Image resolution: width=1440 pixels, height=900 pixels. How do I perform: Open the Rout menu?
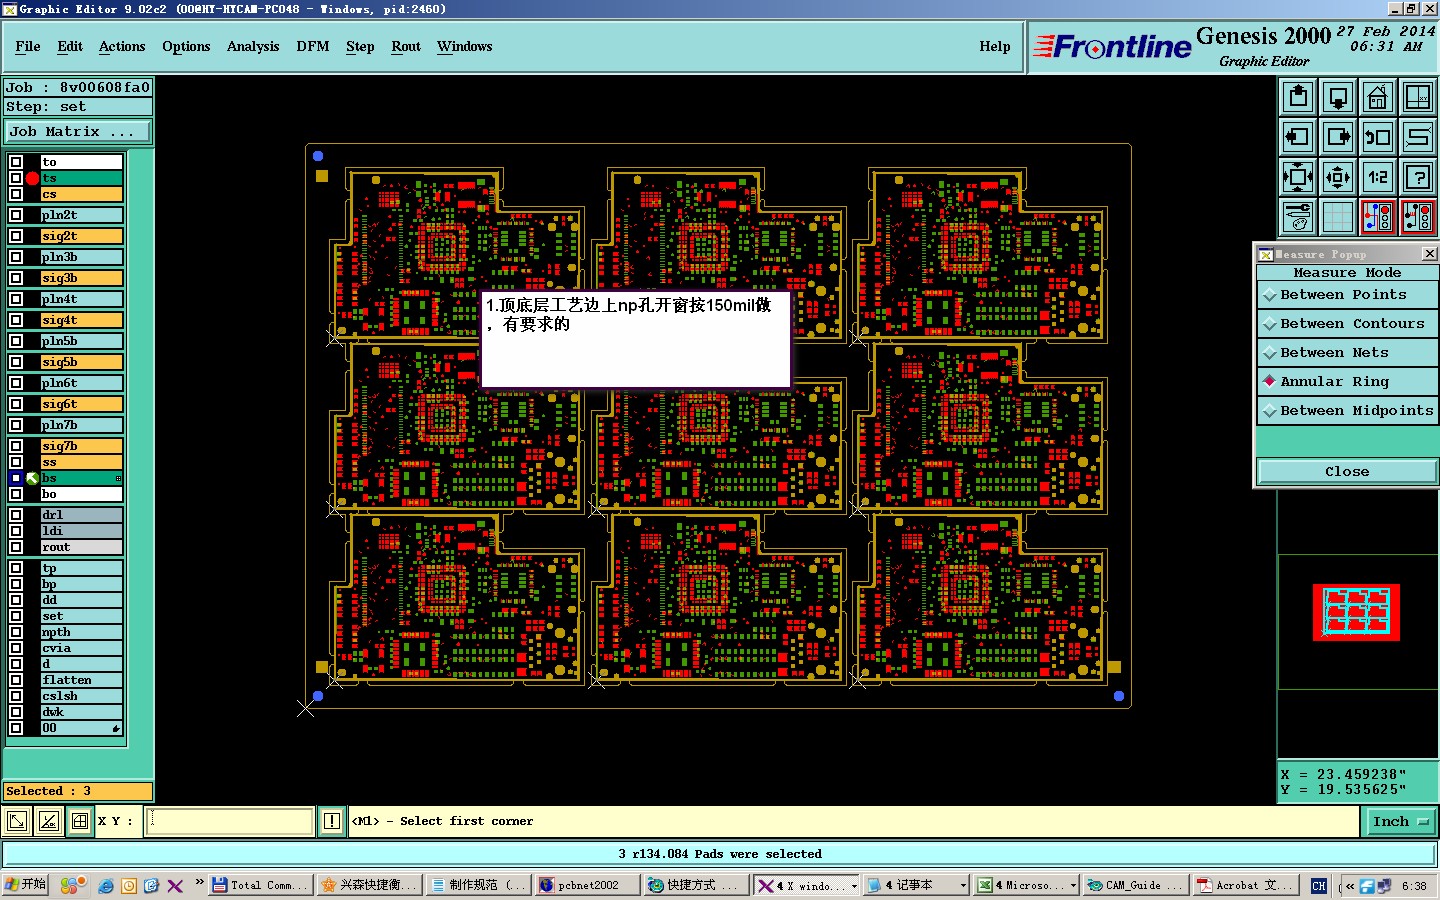tap(406, 47)
